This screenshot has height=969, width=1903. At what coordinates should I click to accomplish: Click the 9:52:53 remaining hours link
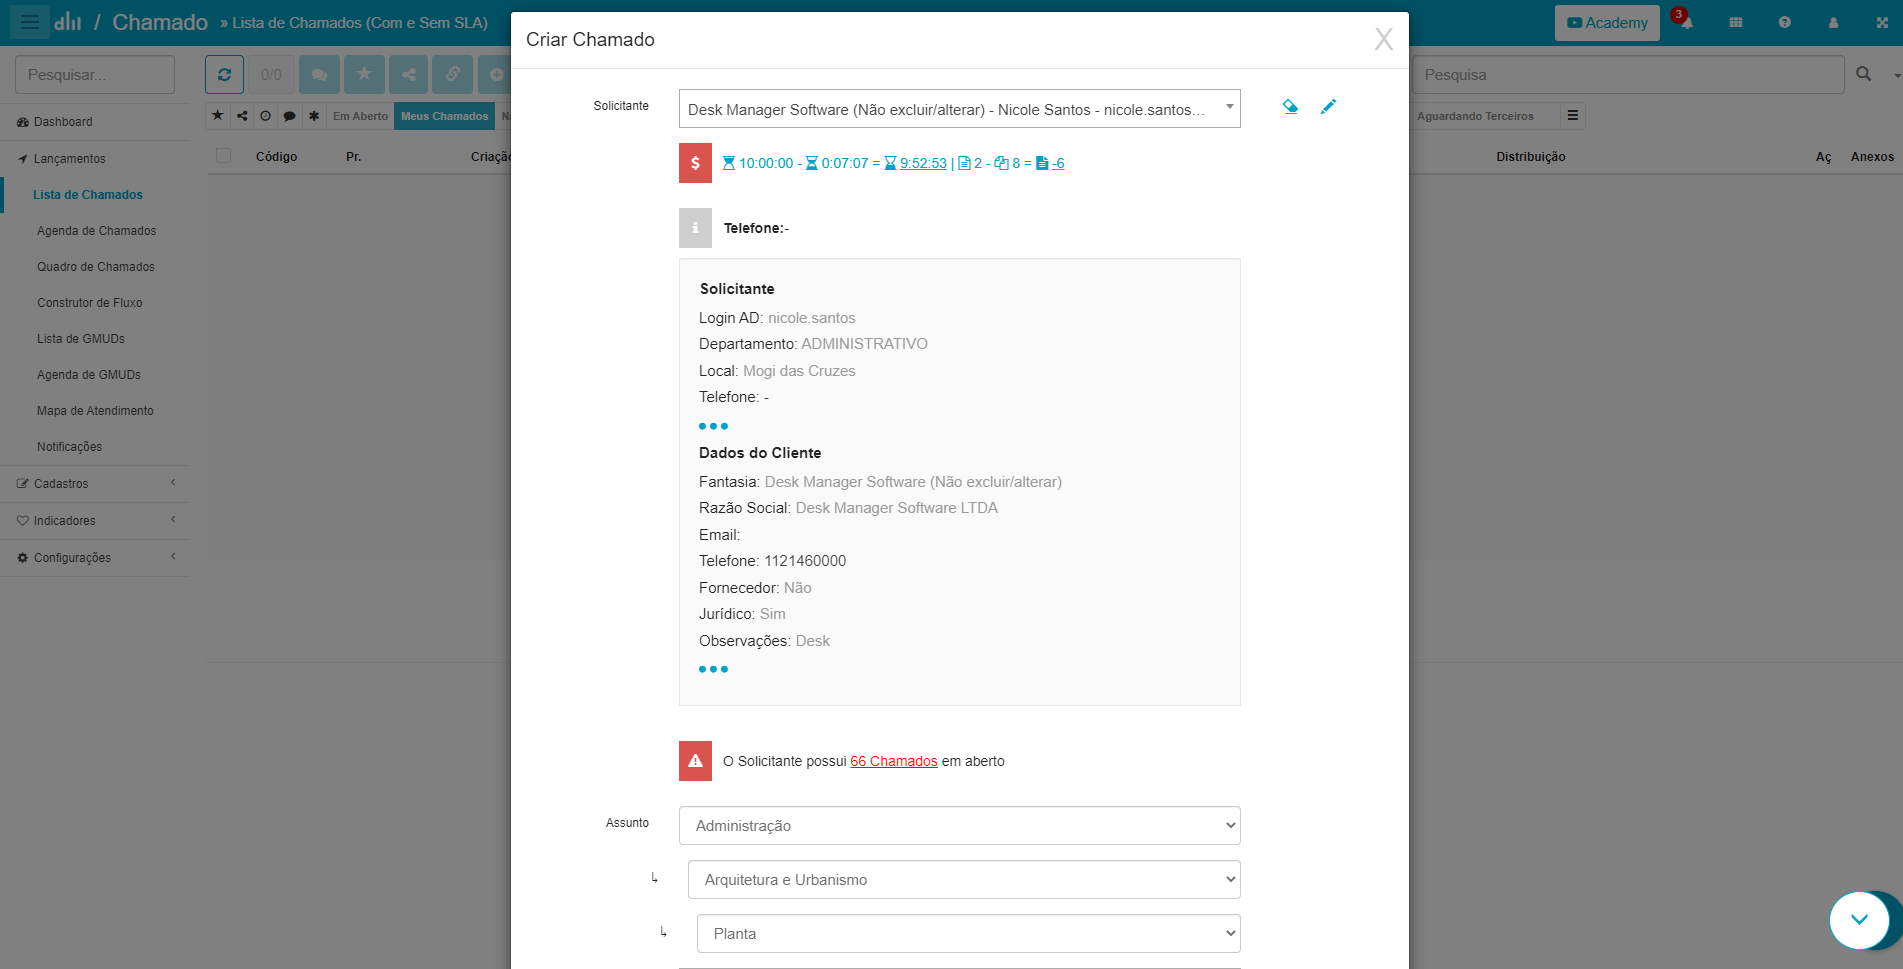click(923, 163)
